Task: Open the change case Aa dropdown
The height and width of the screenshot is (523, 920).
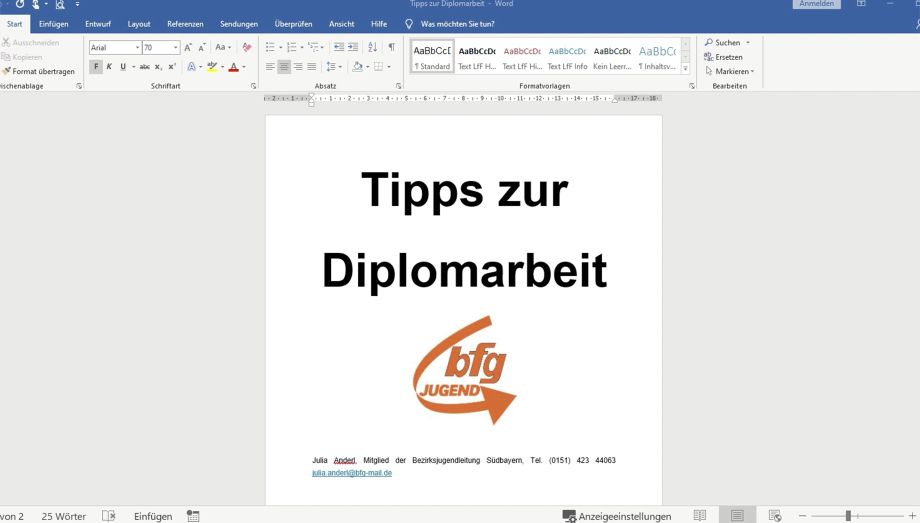Action: click(x=223, y=47)
